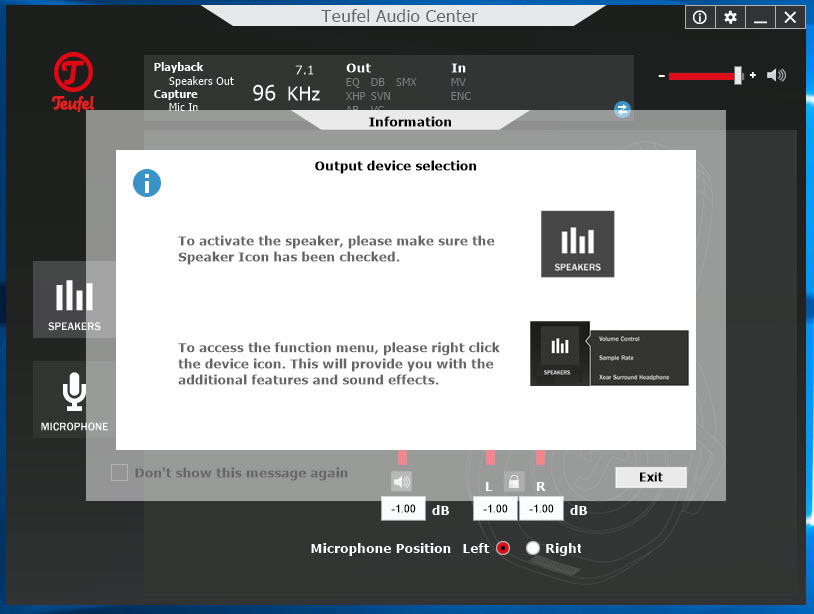Click the right channel -1.00 dB field

coord(541,509)
